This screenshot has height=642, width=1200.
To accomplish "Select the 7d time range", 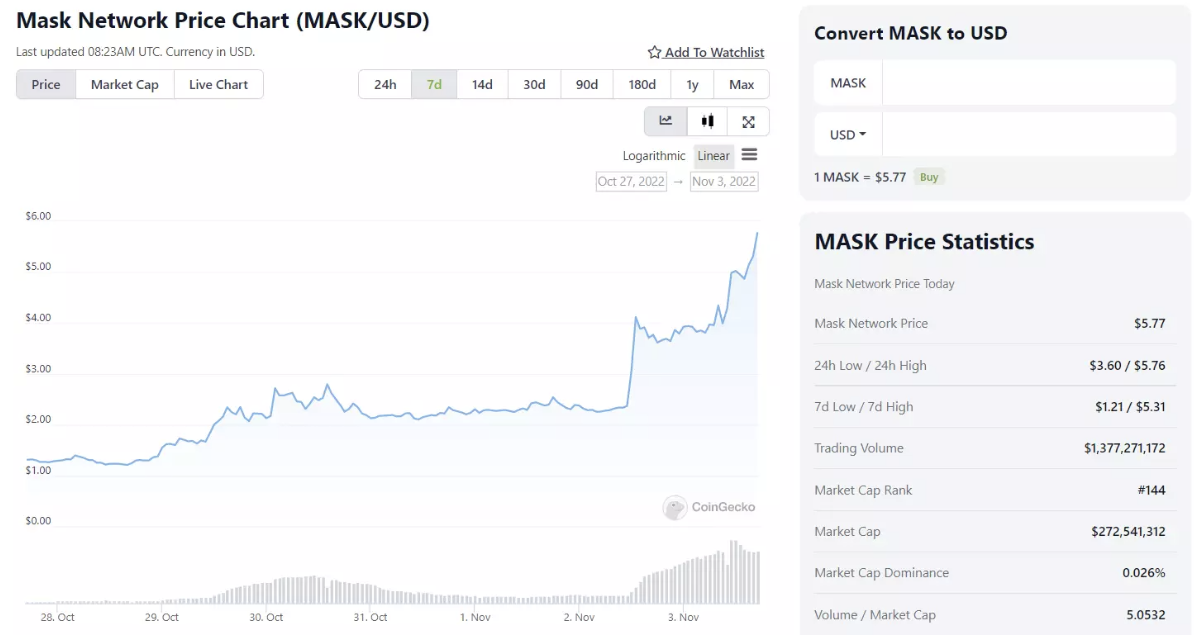I will pyautogui.click(x=434, y=84).
